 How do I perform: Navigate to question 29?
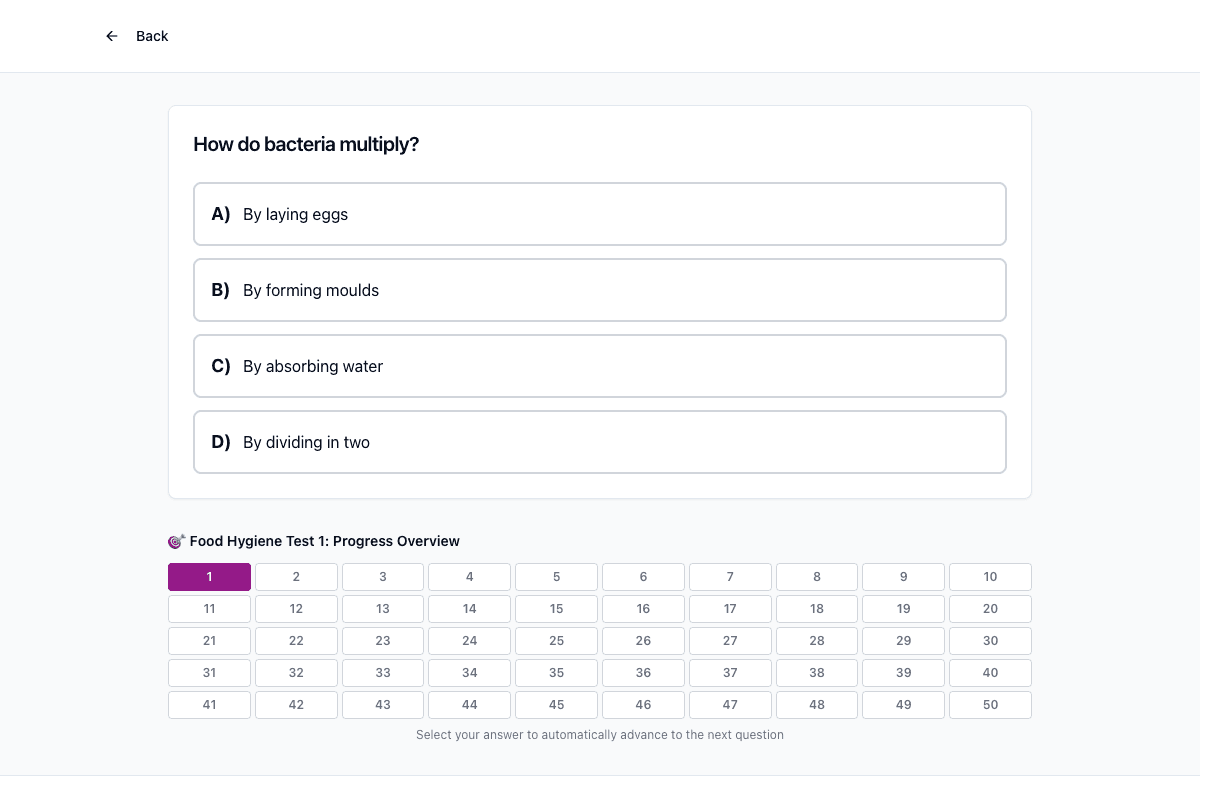tap(904, 641)
